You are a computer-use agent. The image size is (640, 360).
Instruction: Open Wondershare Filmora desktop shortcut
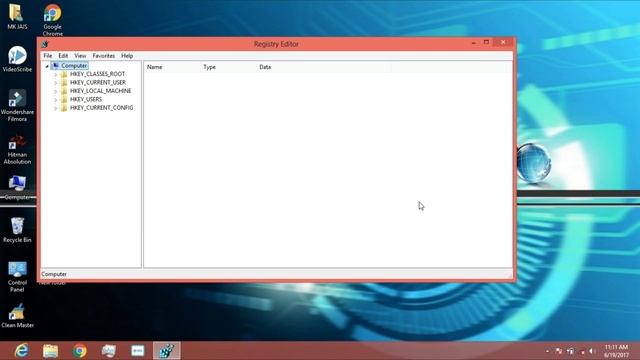point(17,106)
